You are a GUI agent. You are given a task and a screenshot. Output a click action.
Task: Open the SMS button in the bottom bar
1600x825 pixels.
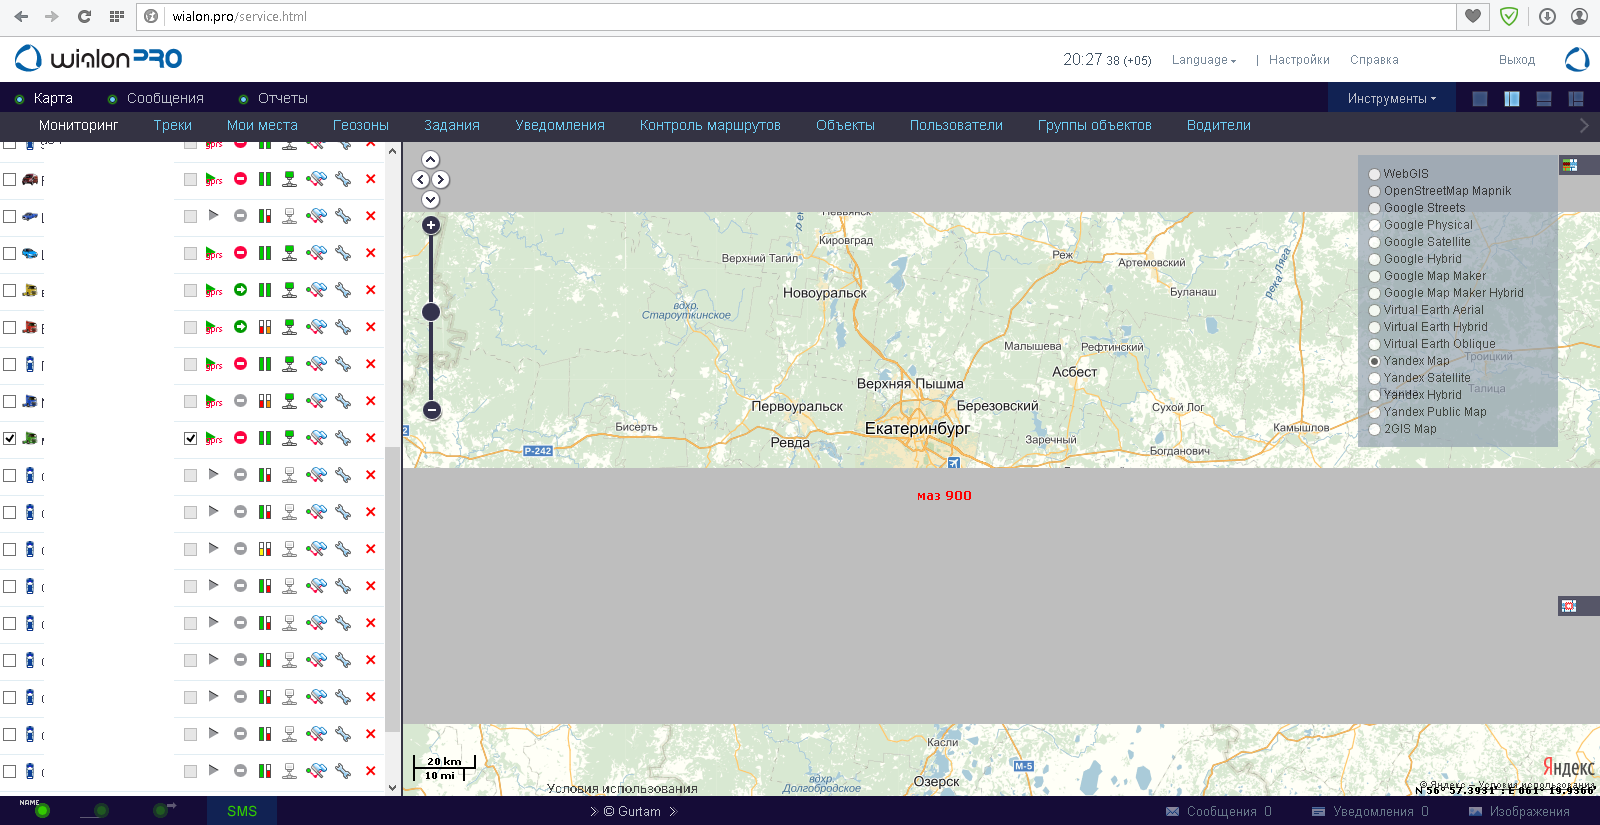pyautogui.click(x=242, y=811)
